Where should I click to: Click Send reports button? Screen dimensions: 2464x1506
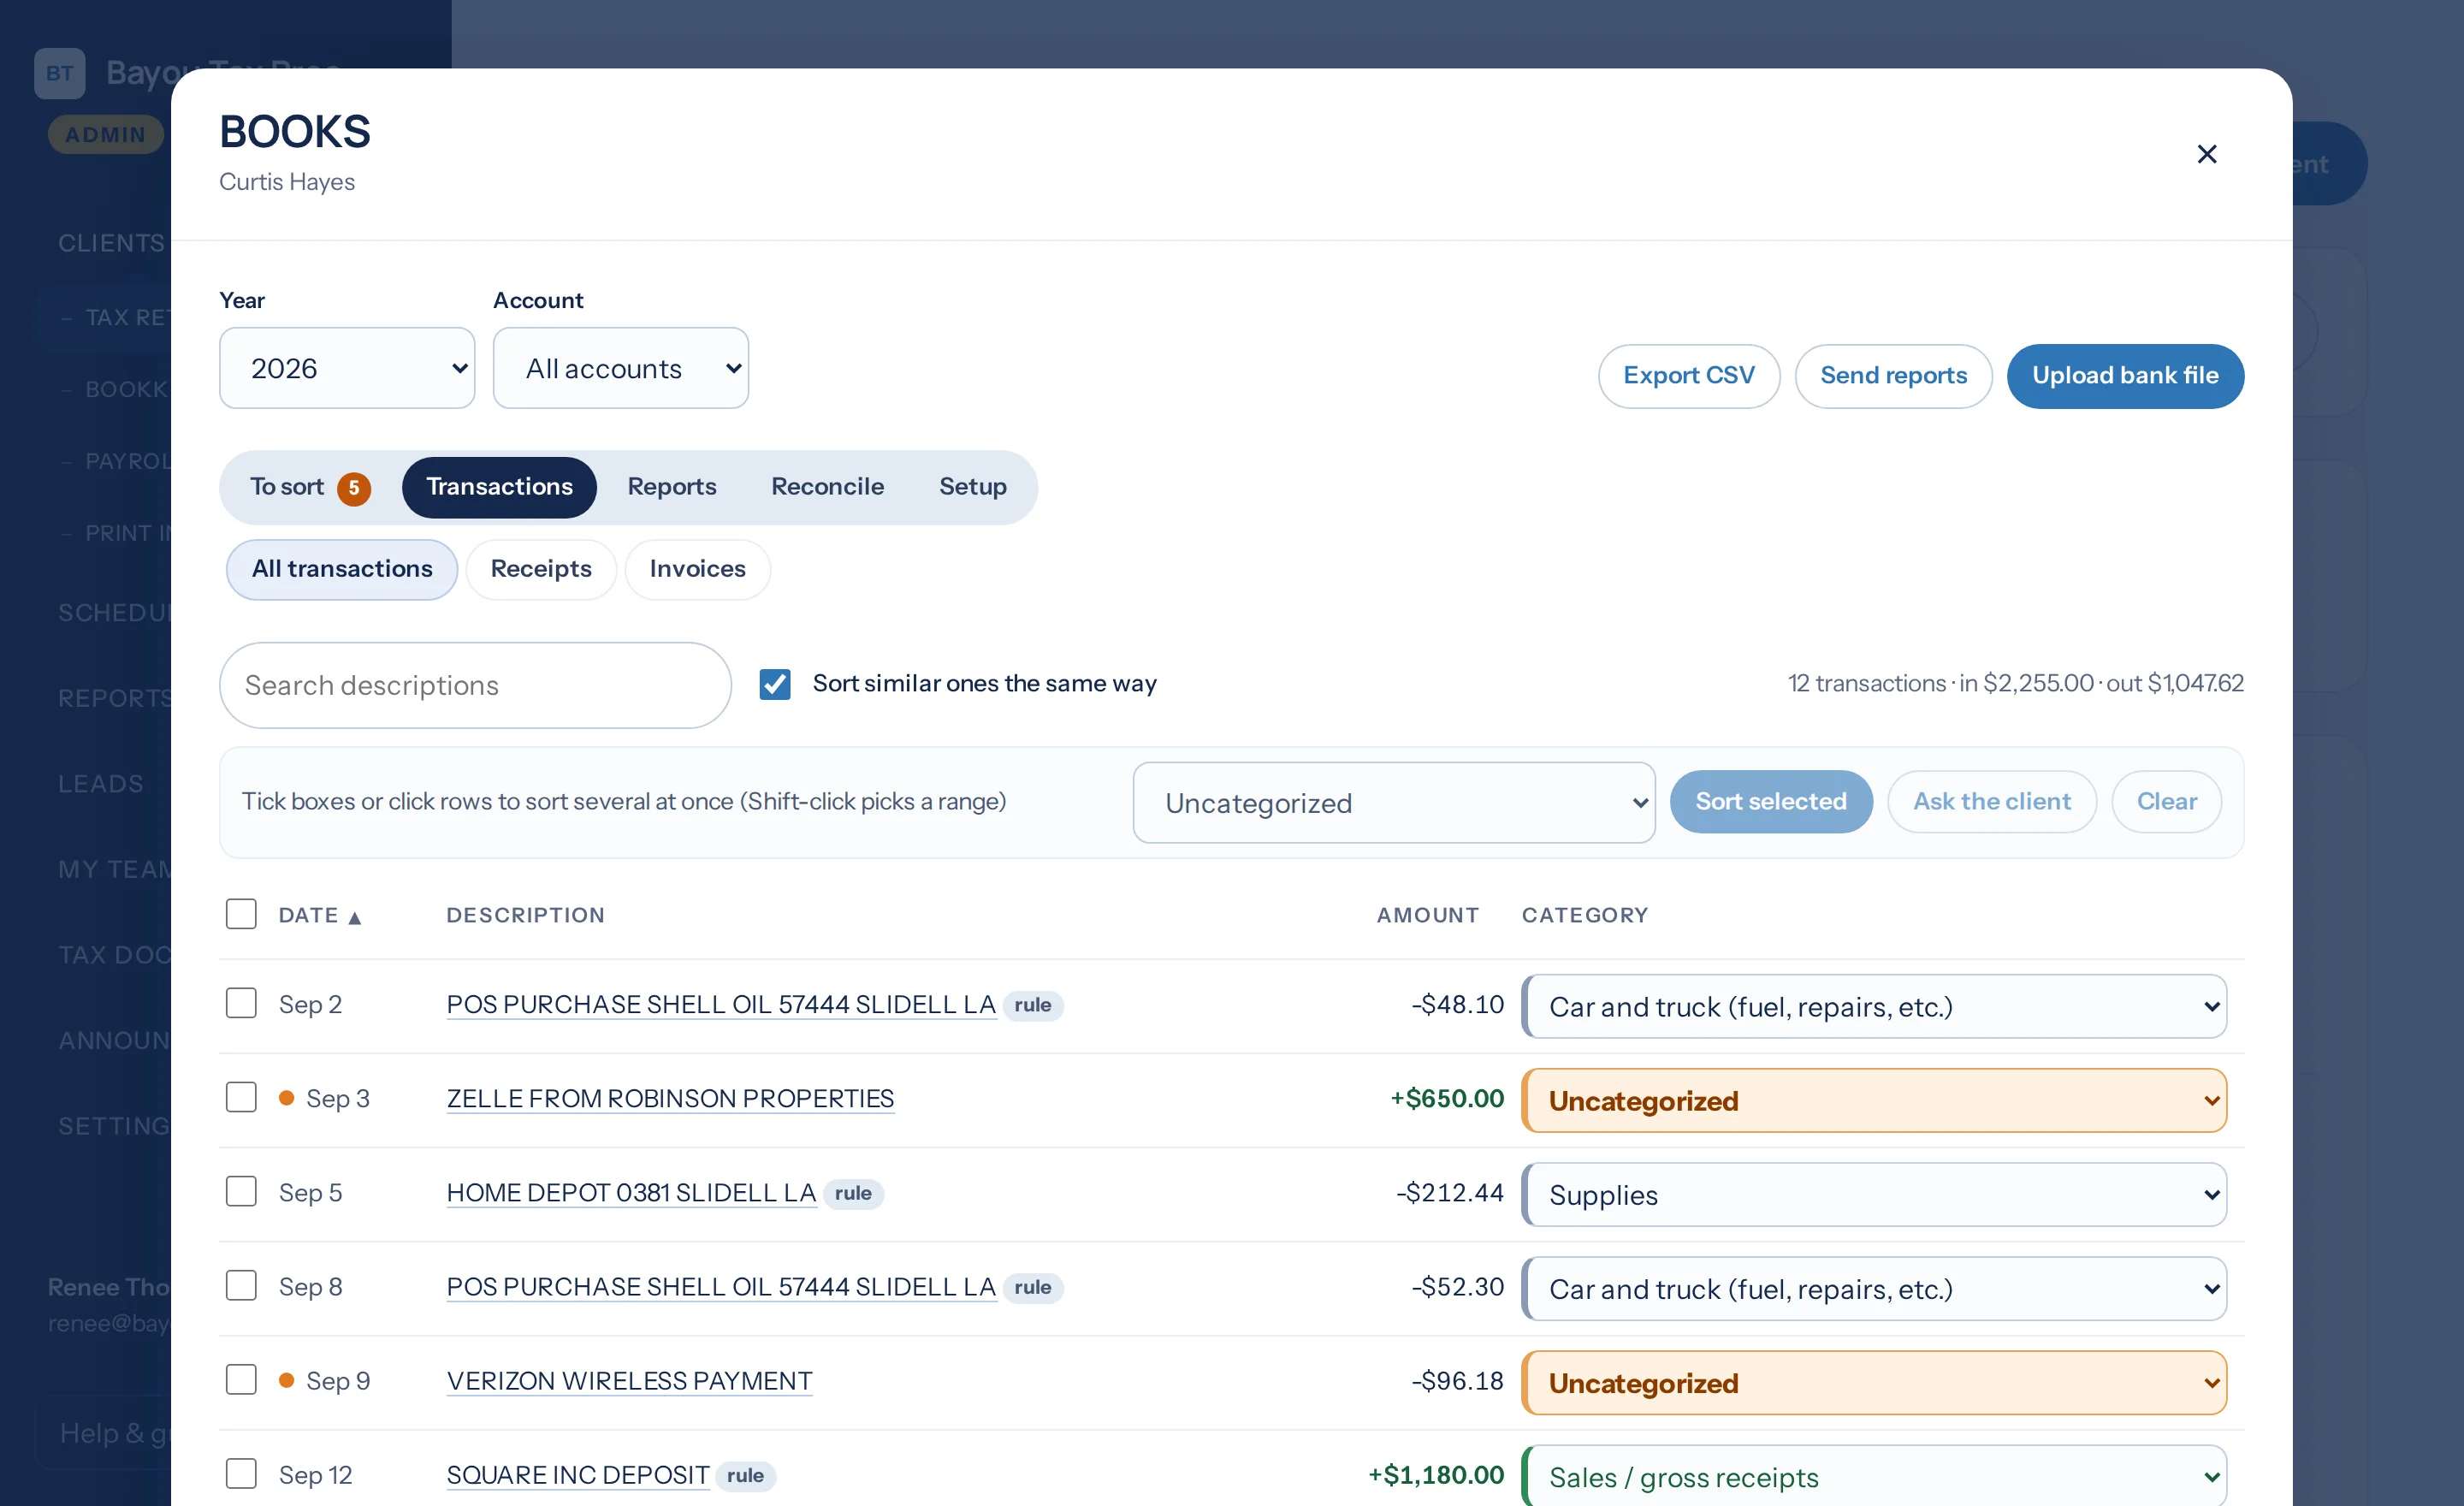point(1893,376)
